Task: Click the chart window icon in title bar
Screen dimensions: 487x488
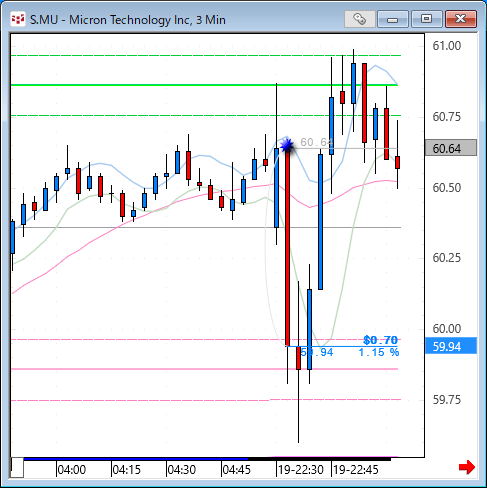Action: [18, 19]
